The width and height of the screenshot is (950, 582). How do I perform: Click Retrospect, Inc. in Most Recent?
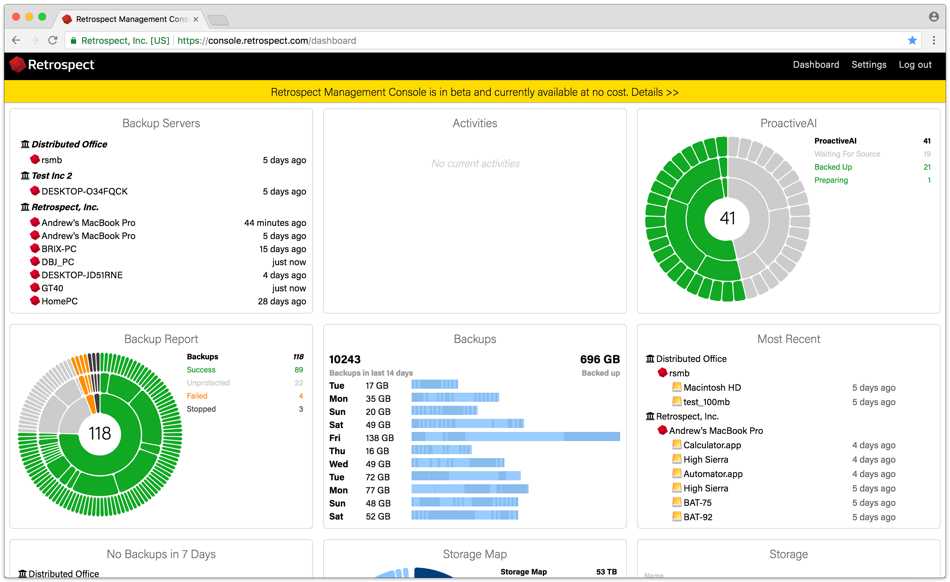pyautogui.click(x=687, y=417)
